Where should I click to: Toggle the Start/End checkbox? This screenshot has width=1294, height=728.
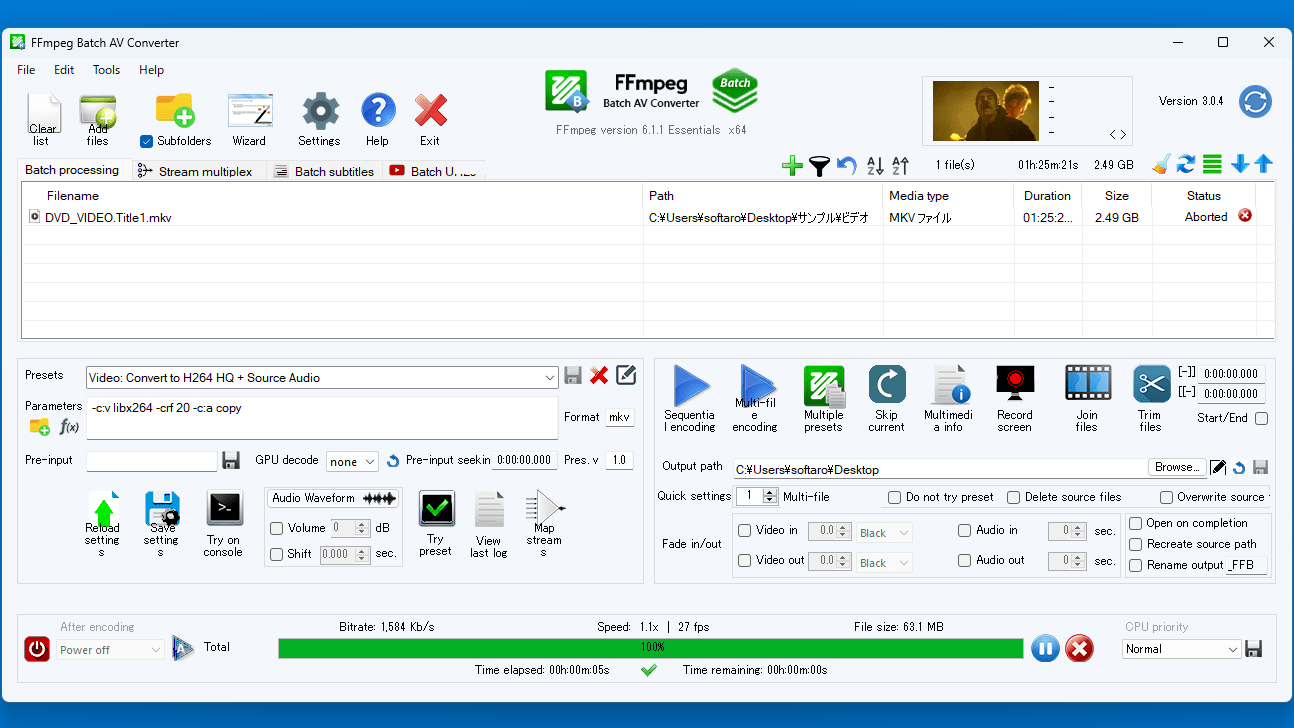pyautogui.click(x=1261, y=418)
